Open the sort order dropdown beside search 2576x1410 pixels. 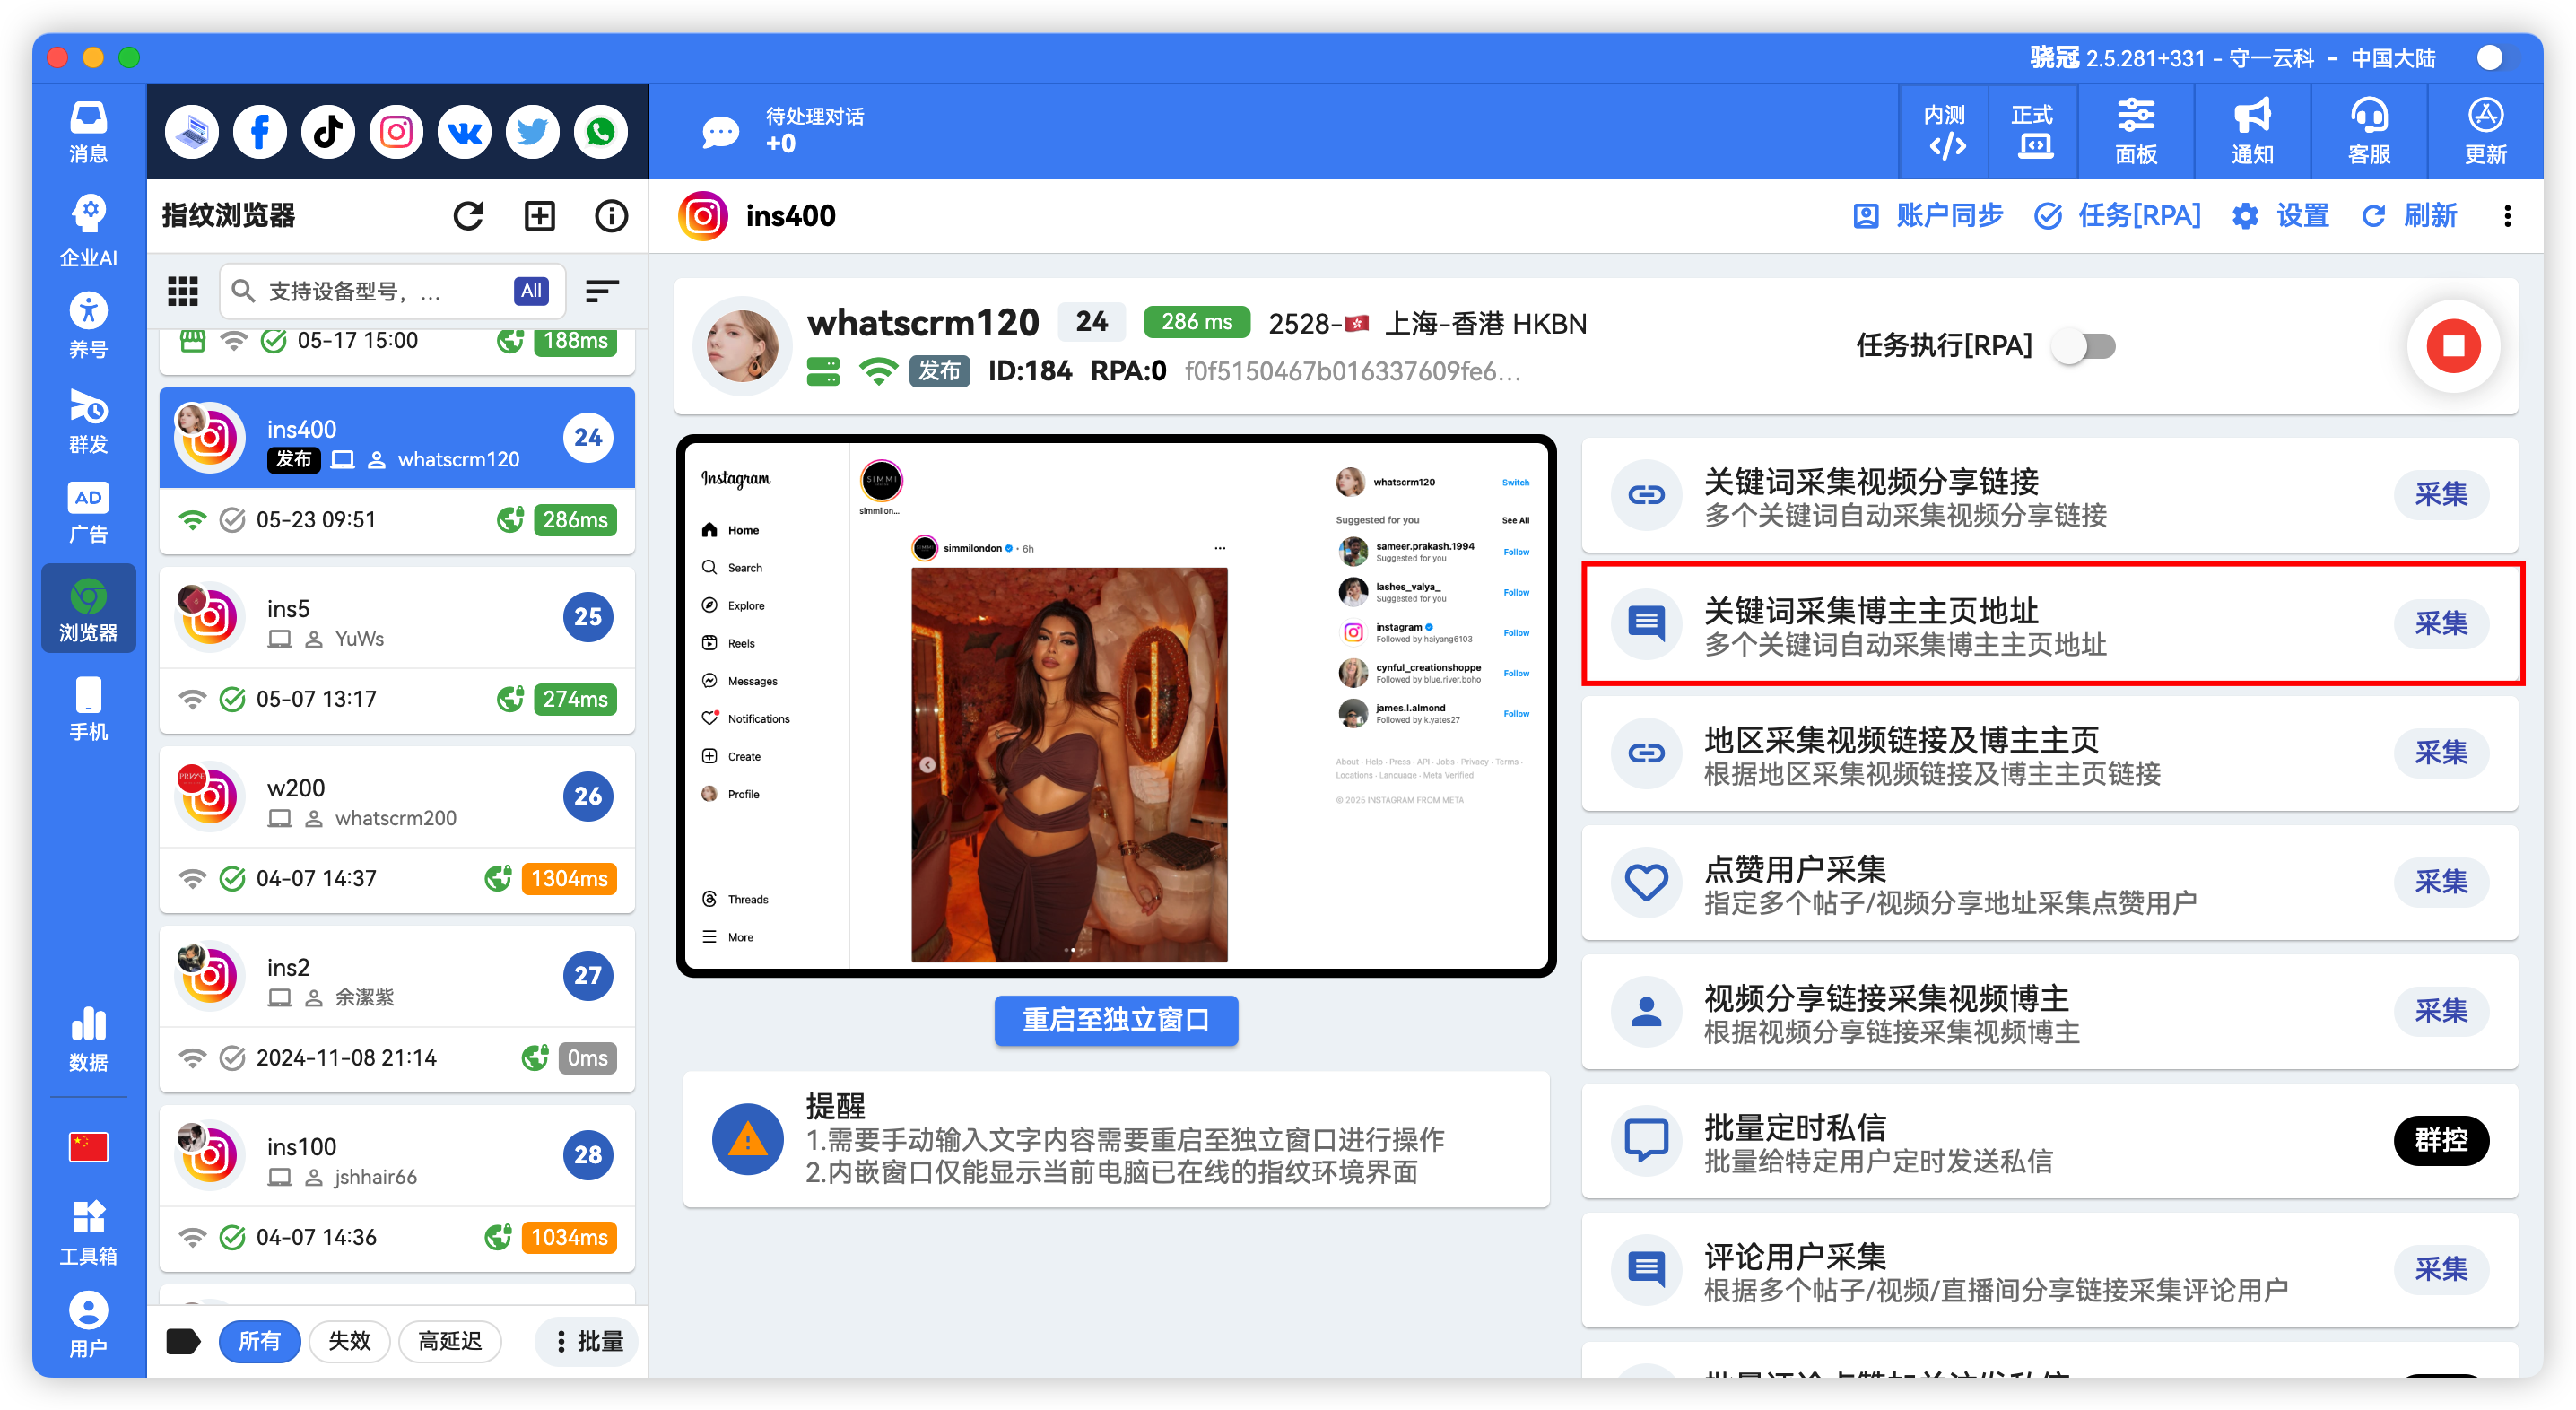[x=602, y=291]
